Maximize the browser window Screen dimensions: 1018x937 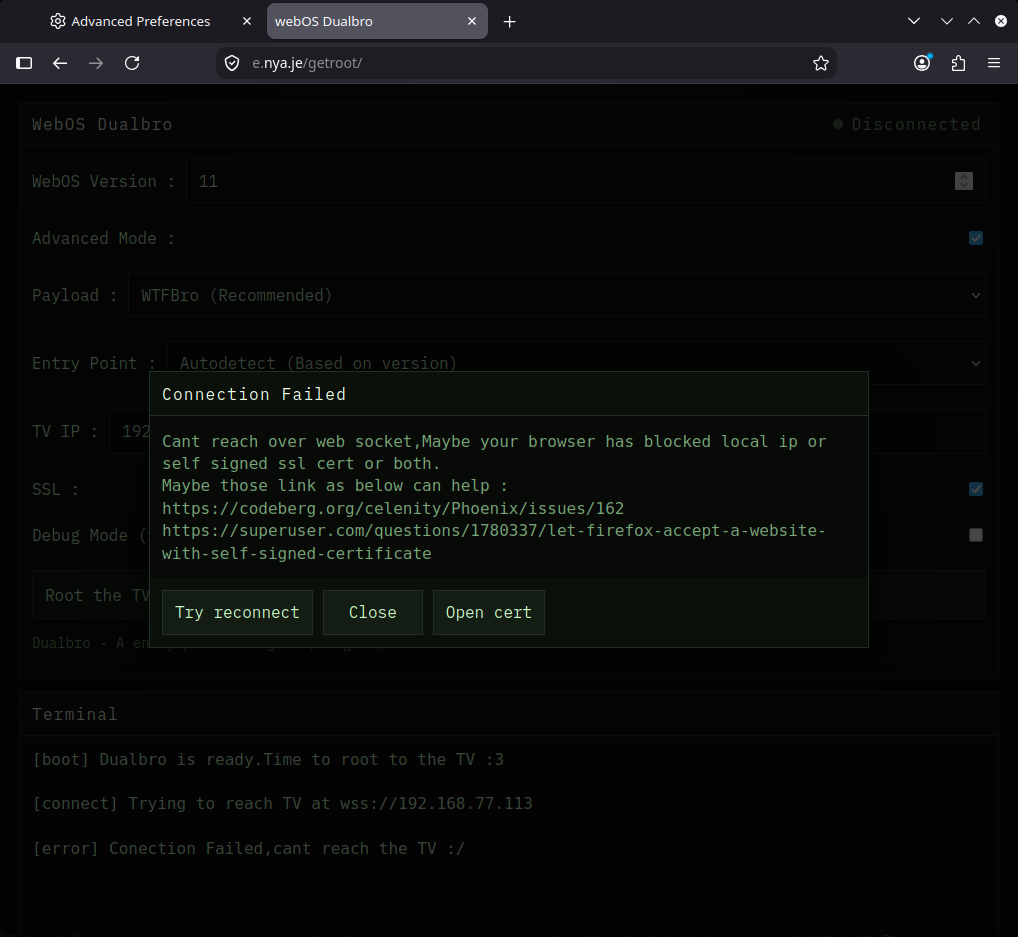click(974, 21)
